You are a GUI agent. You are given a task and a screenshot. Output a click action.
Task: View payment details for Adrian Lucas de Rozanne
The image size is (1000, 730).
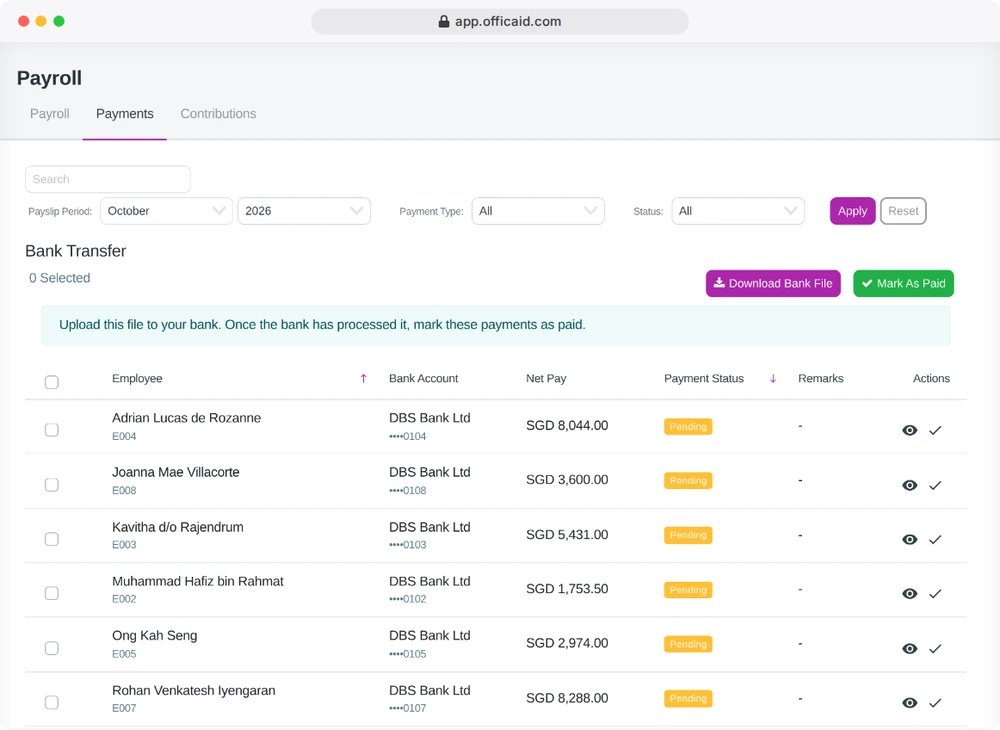[909, 430]
